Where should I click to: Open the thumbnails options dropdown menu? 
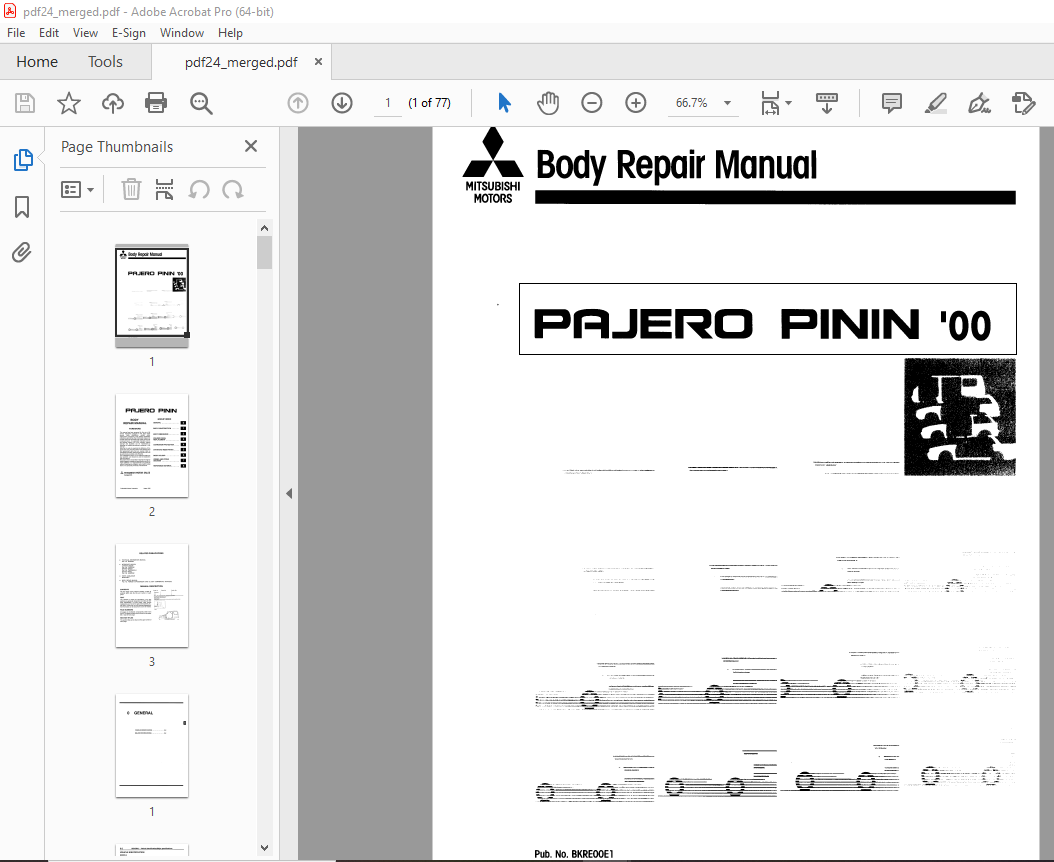pyautogui.click(x=77, y=190)
